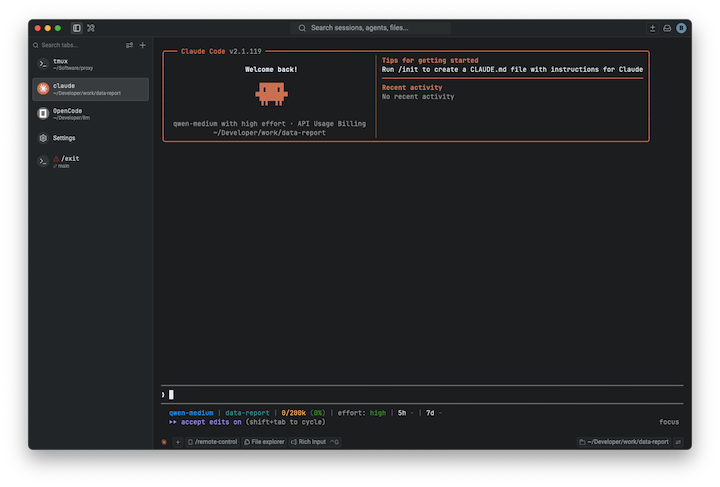Click the icon right of the sidebar toggle

pyautogui.click(x=91, y=28)
